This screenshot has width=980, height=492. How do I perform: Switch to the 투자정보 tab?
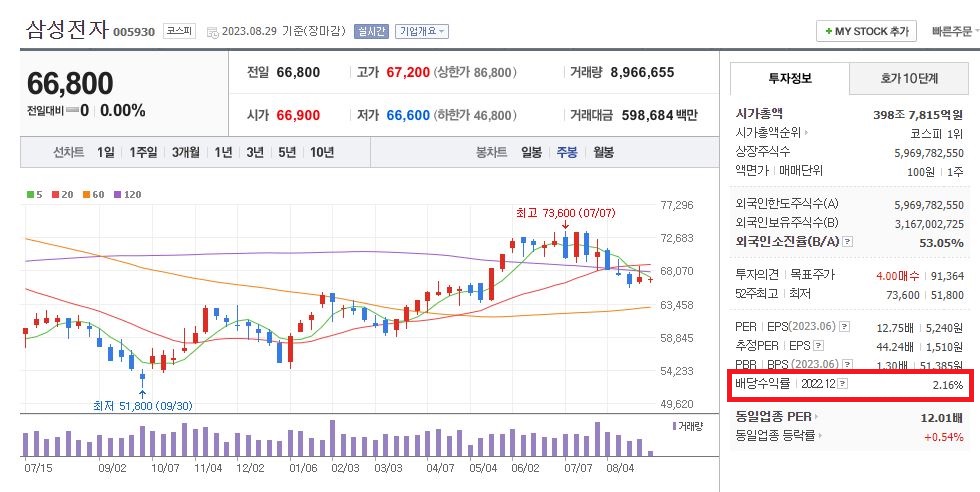[x=790, y=79]
